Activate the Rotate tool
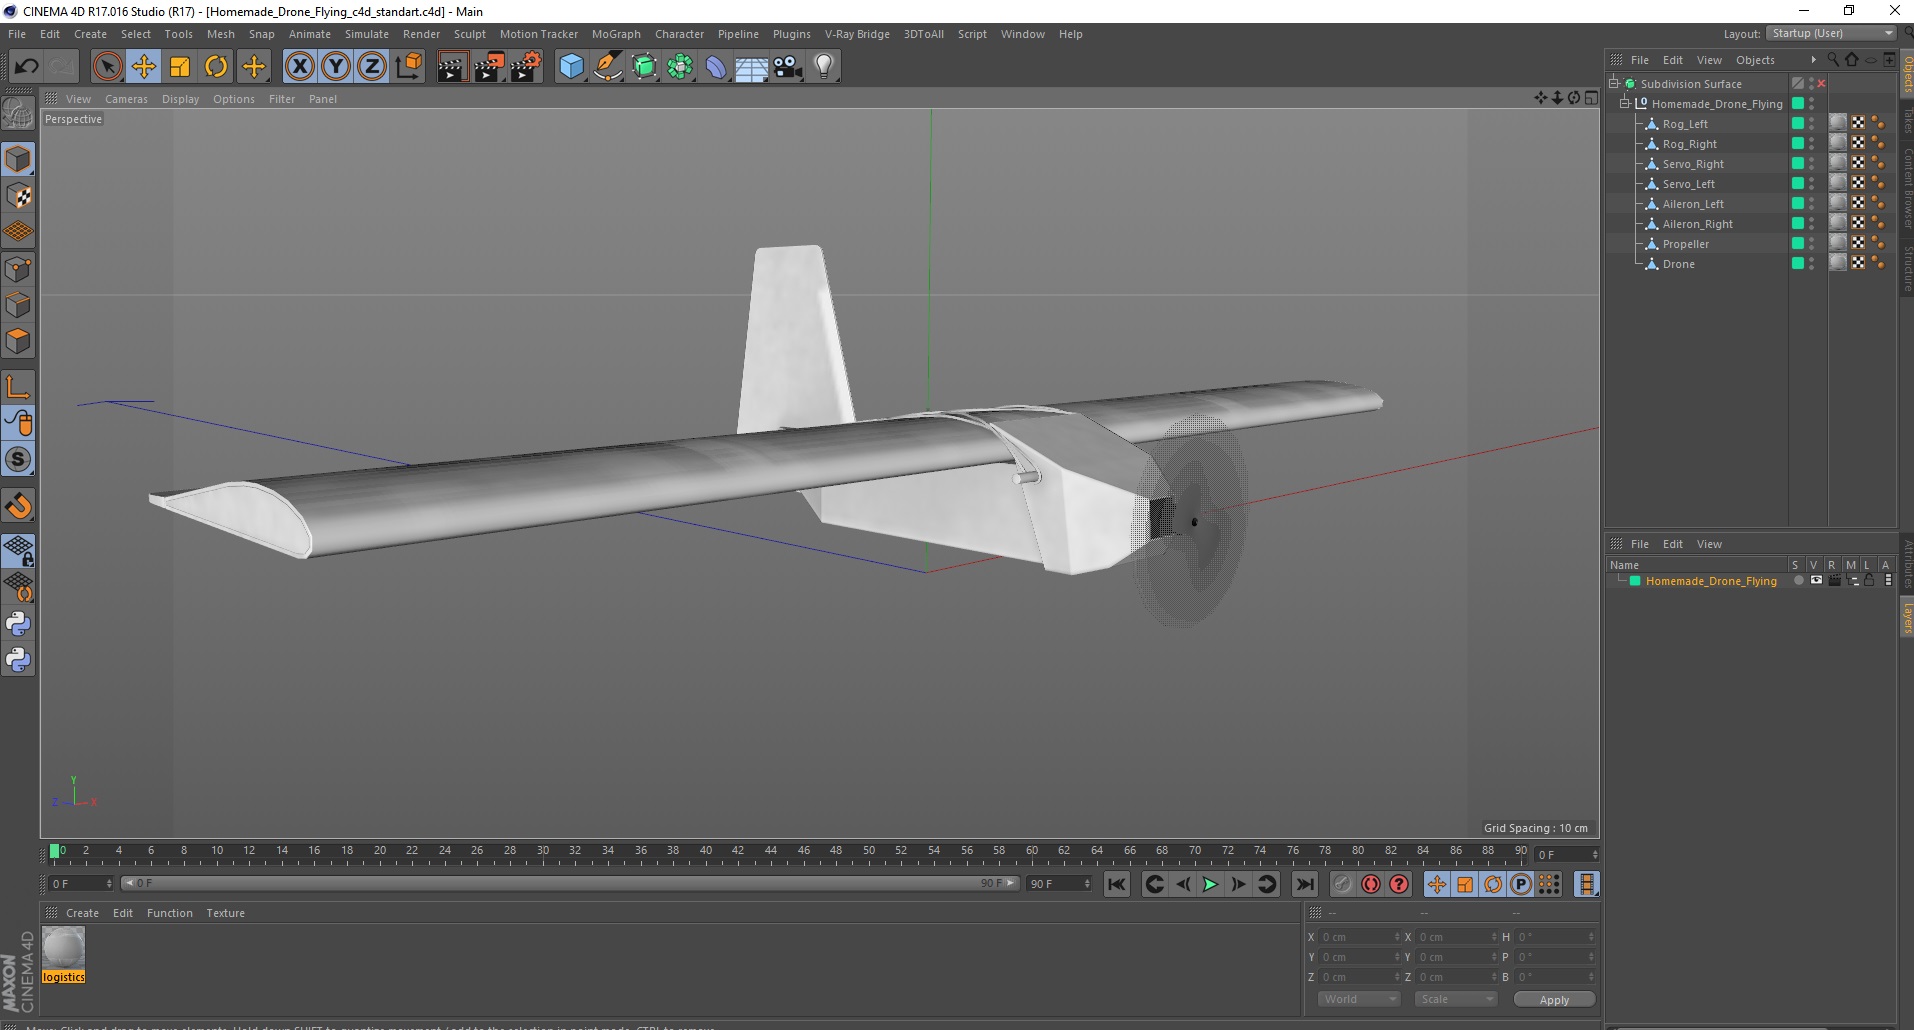 216,67
